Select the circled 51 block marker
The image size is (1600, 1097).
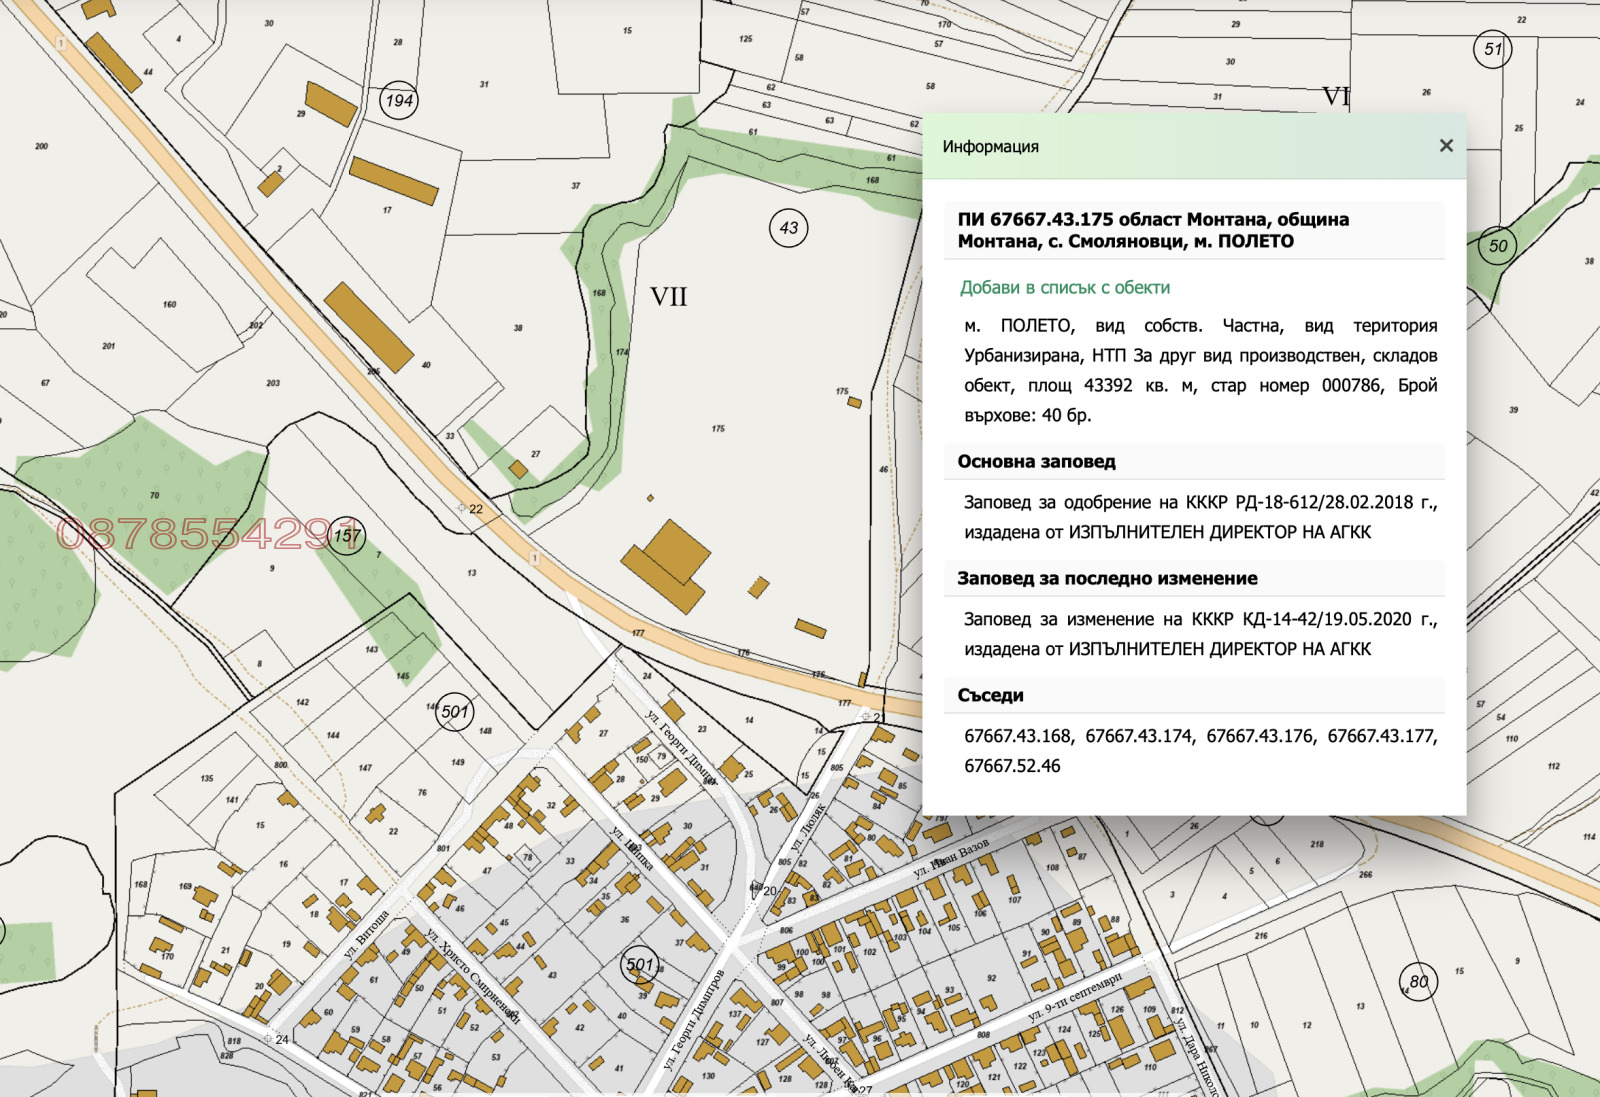[x=1492, y=49]
